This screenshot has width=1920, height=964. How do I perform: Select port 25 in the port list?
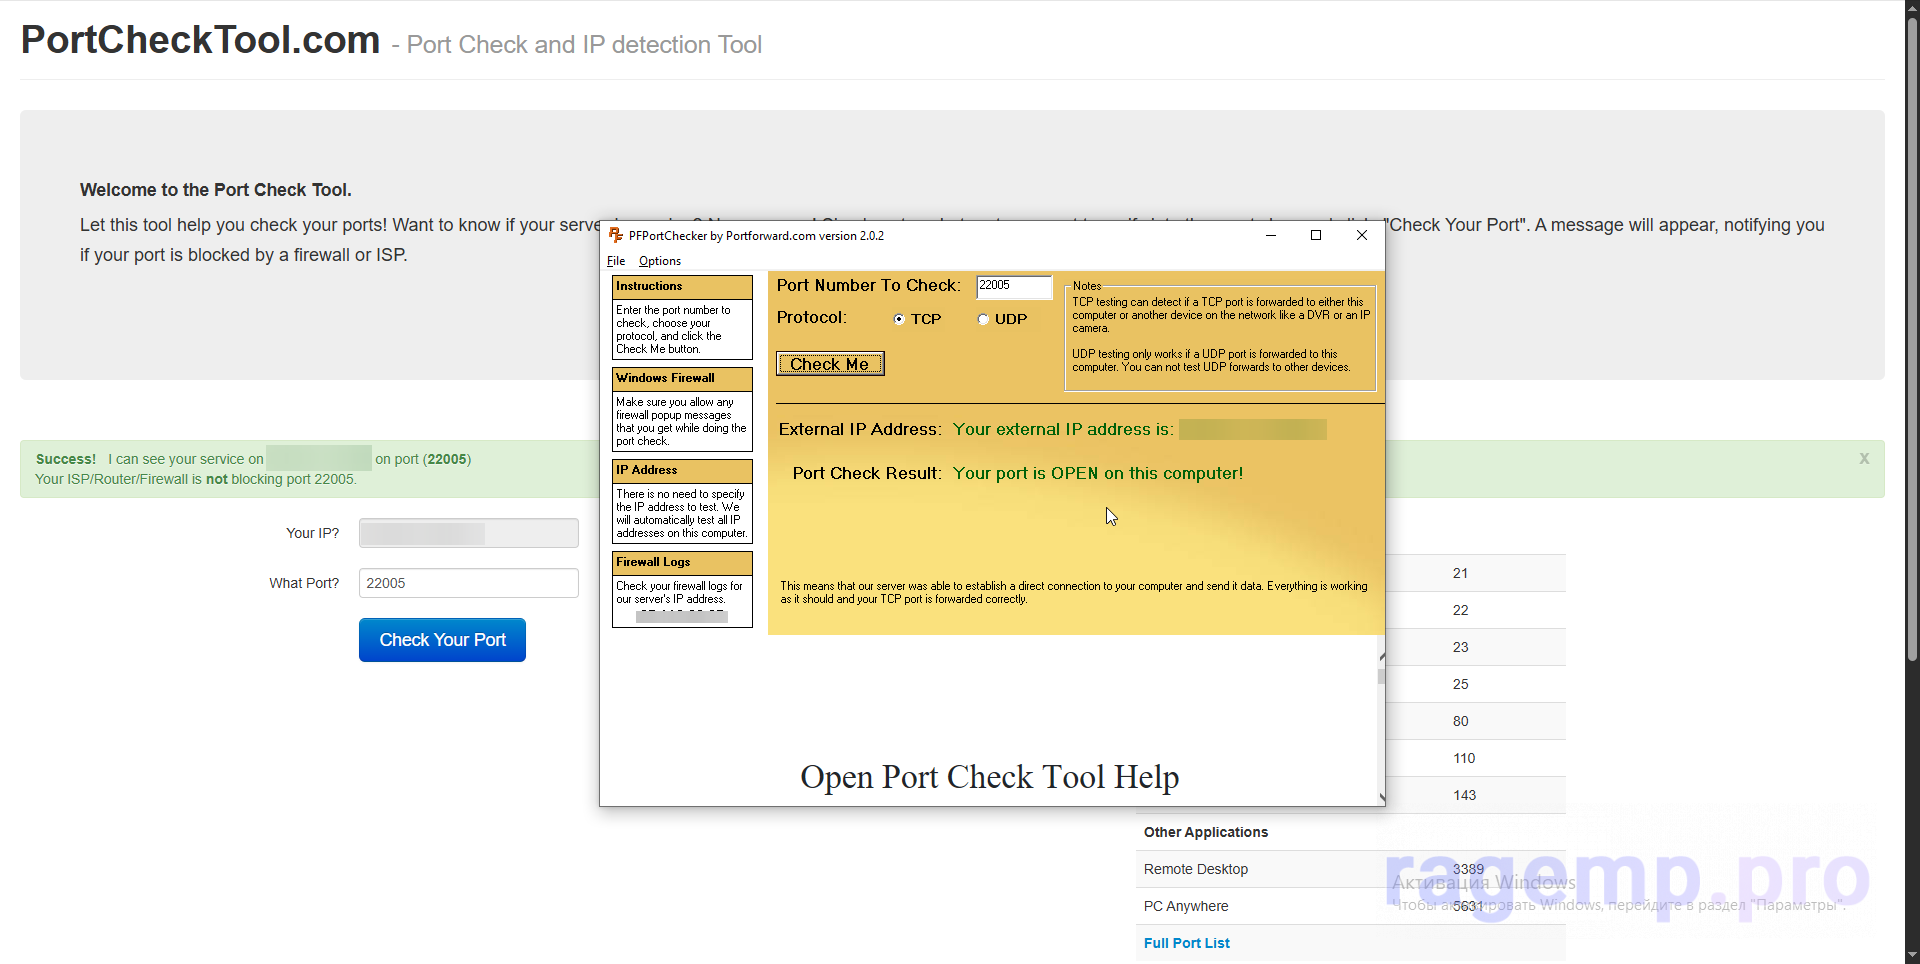(1460, 684)
